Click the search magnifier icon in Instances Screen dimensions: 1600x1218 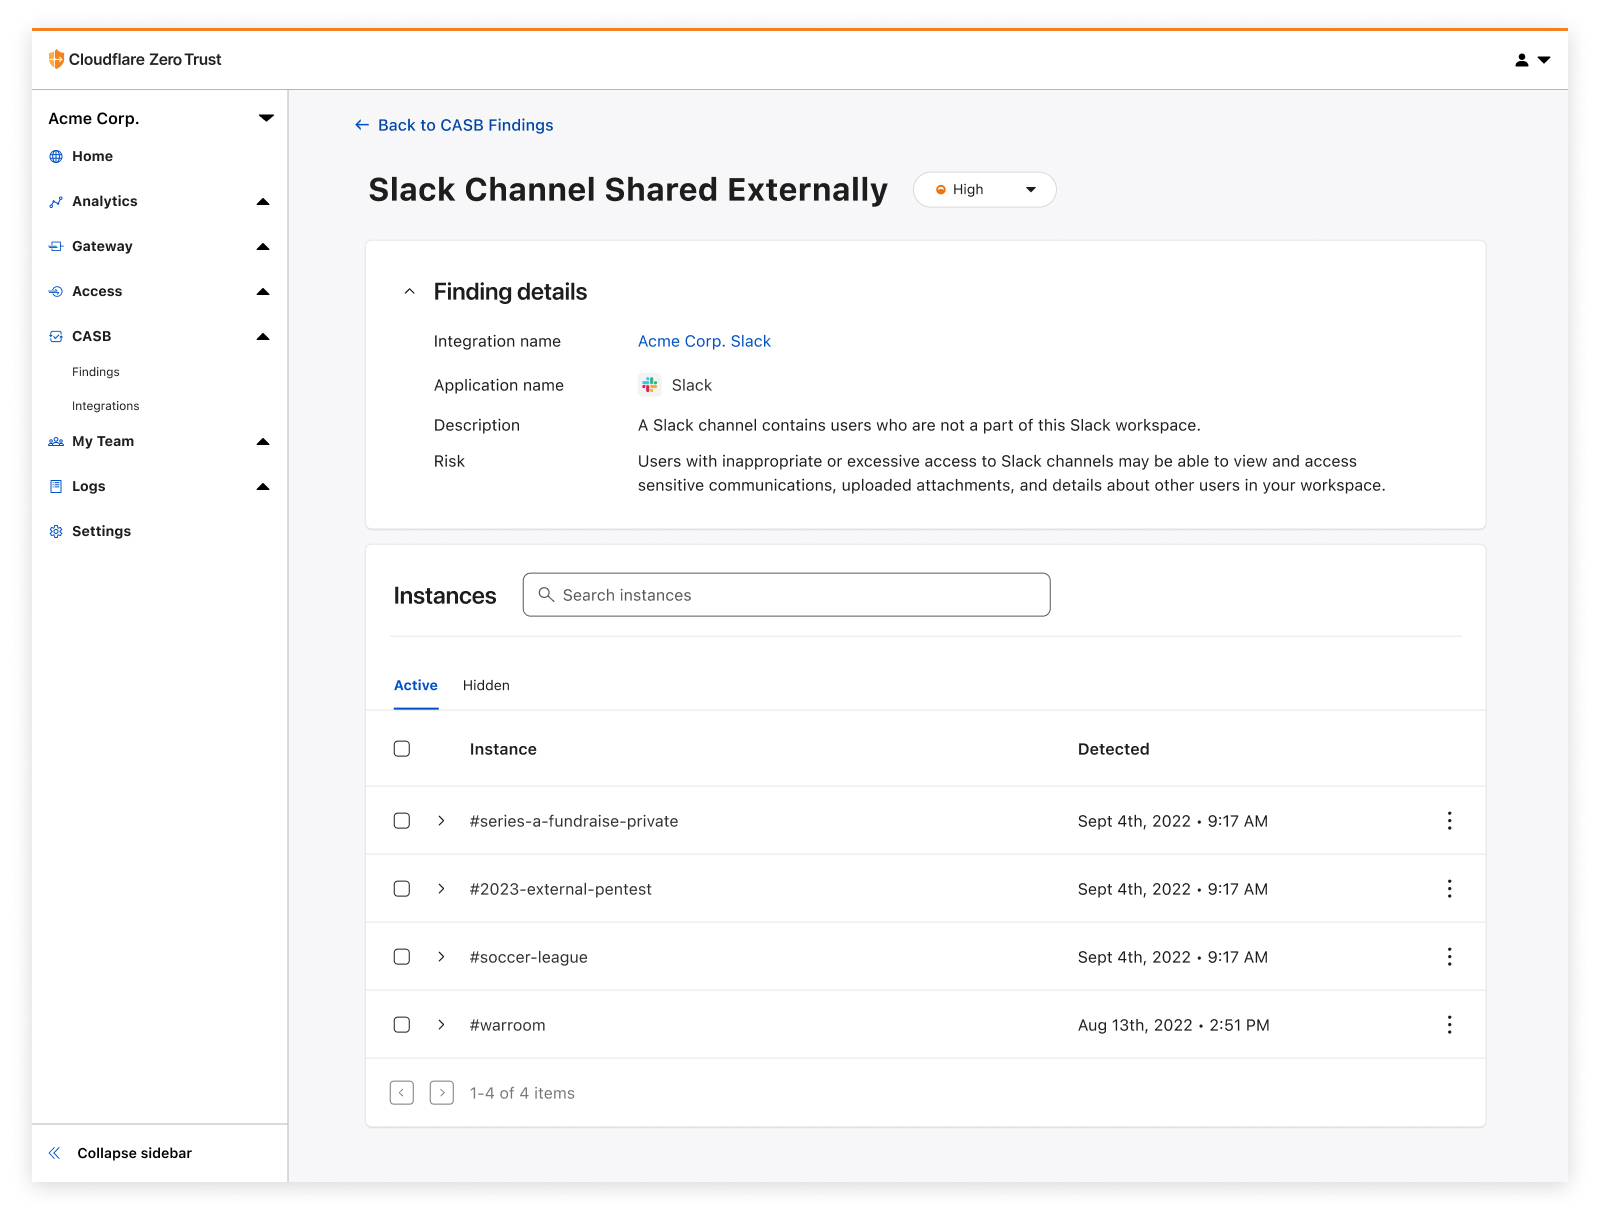(x=546, y=595)
